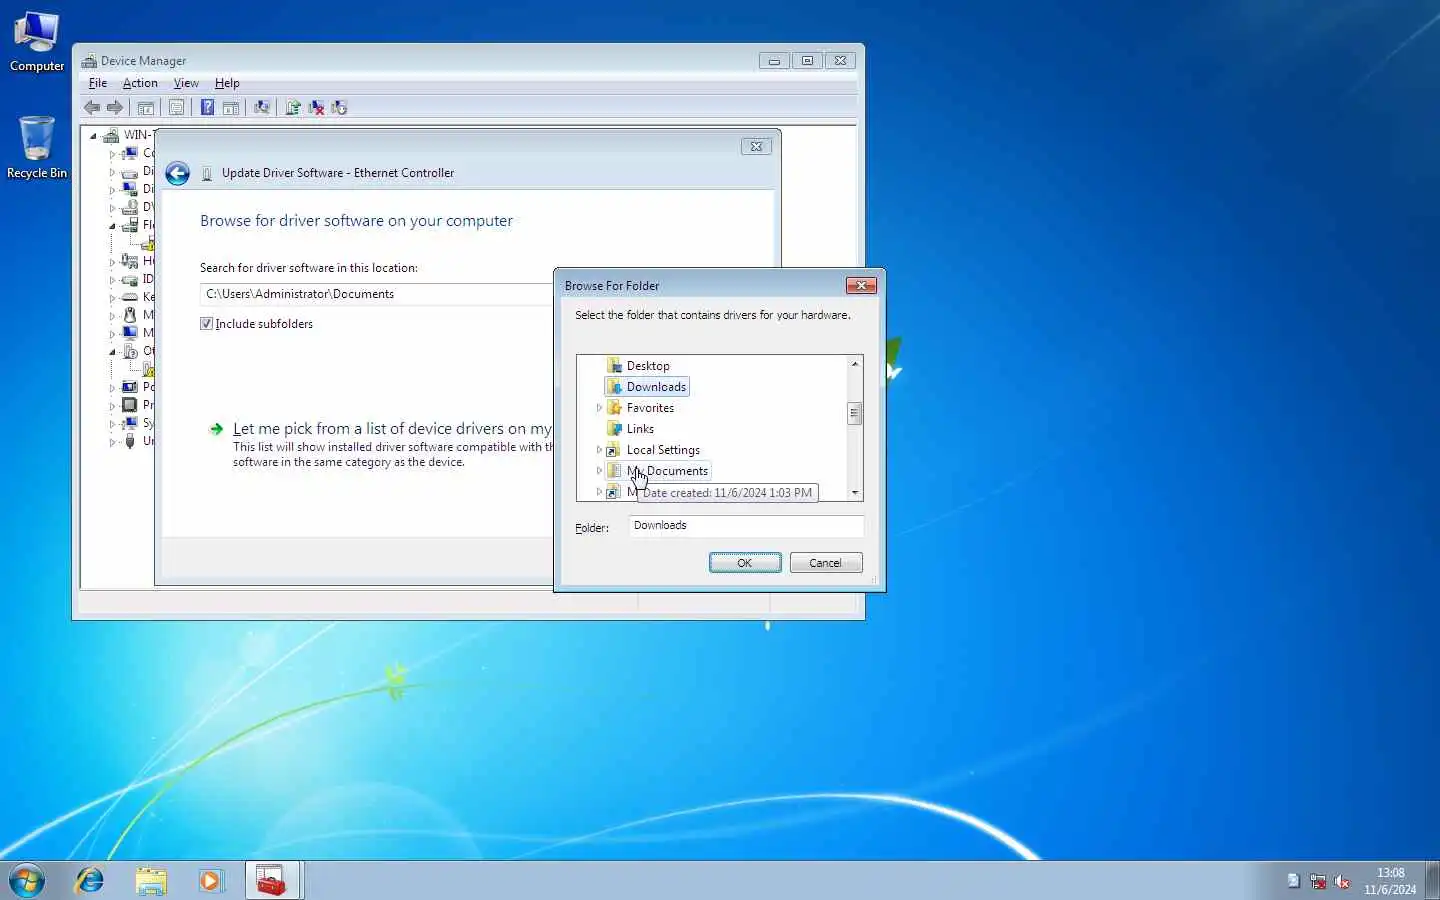This screenshot has height=900, width=1440.
Task: Click the folder tree scroll-down arrow
Action: 854,493
